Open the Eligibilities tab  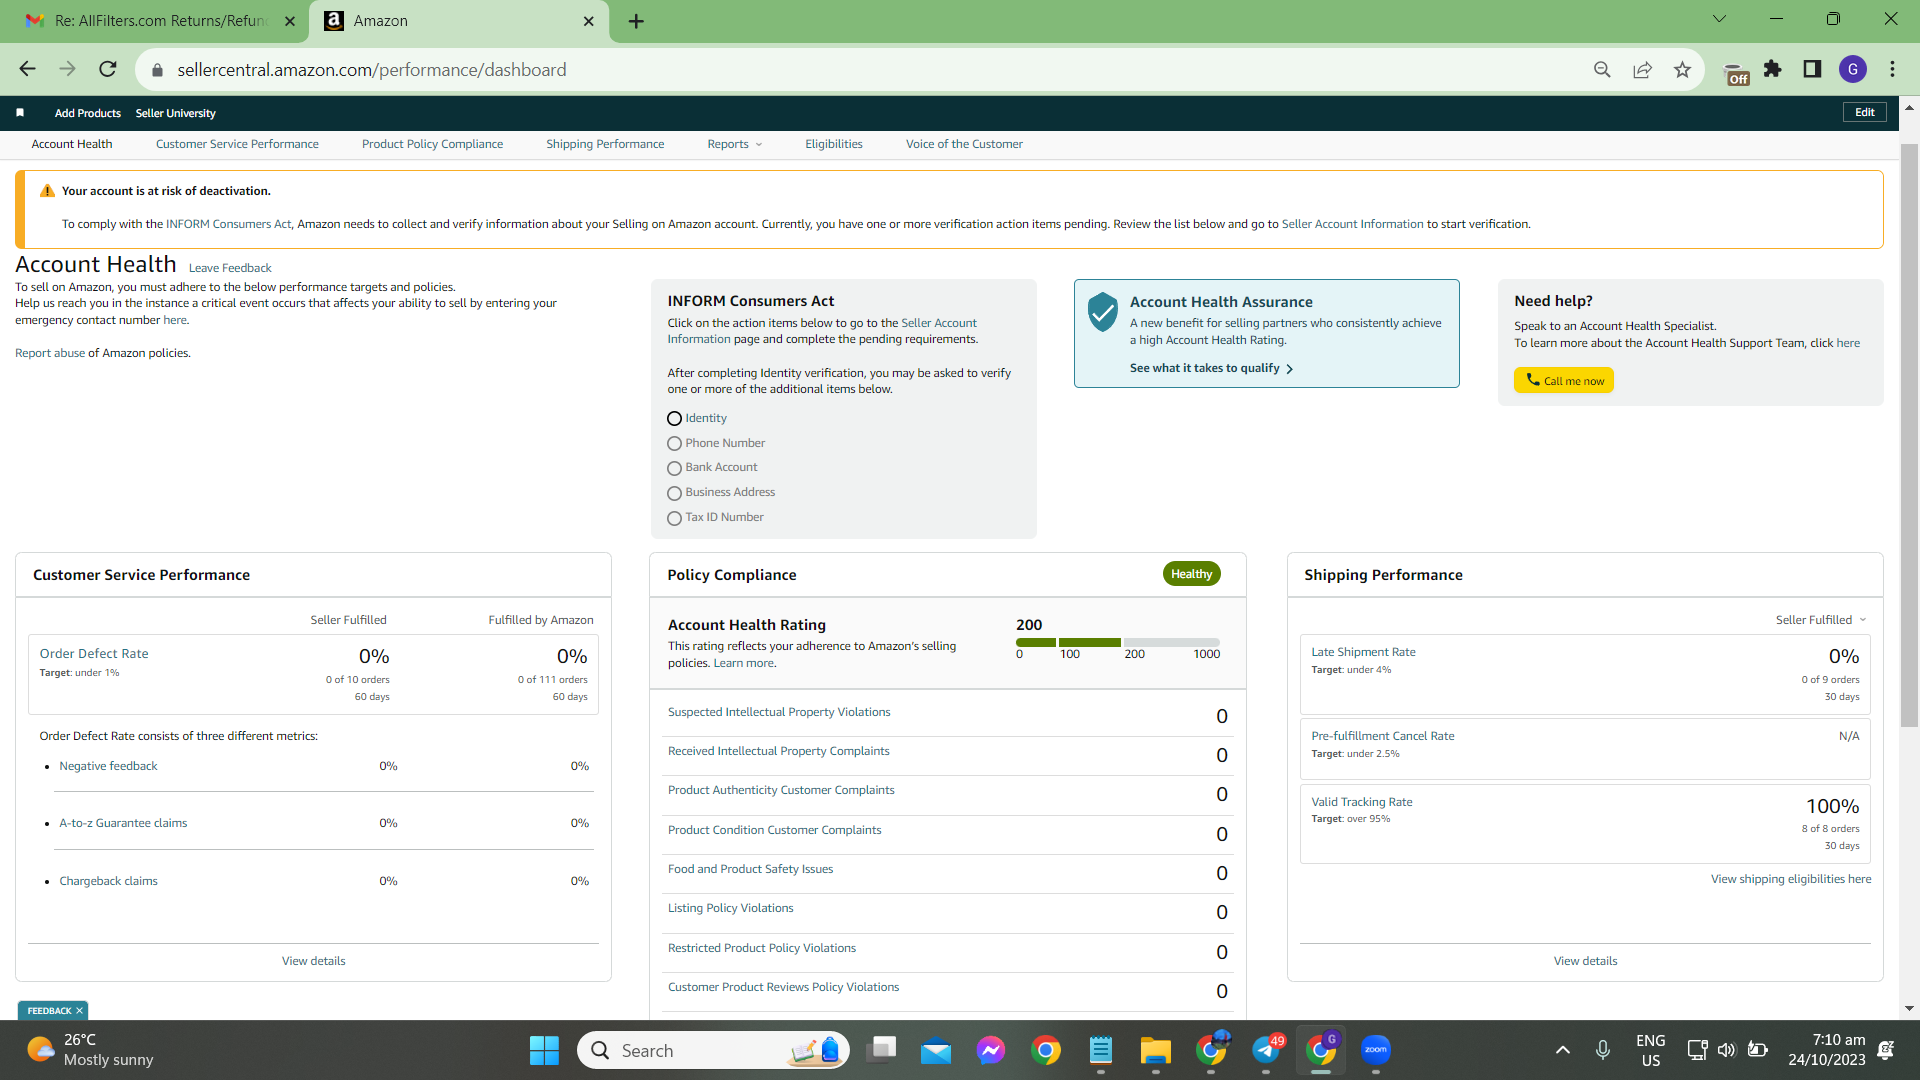834,144
